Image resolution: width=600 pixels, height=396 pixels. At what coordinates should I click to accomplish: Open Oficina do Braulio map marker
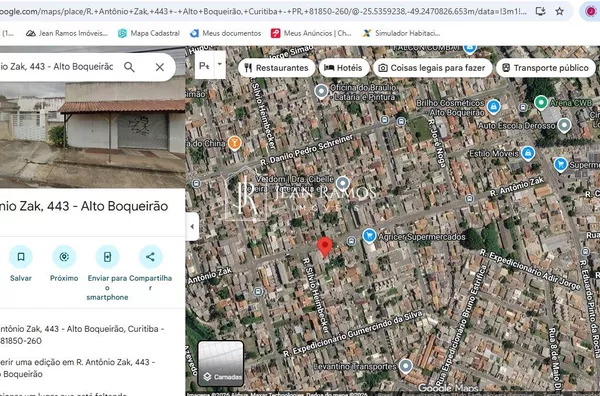point(321,91)
